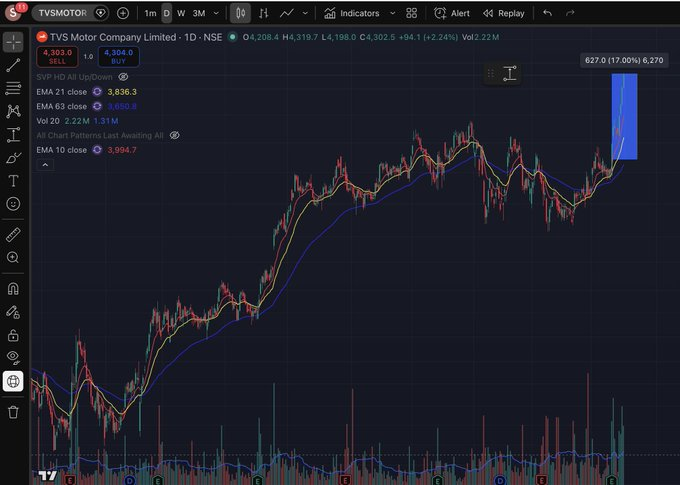Image resolution: width=680 pixels, height=485 pixels.
Task: Remove drawings with trash icon
Action: (x=13, y=412)
